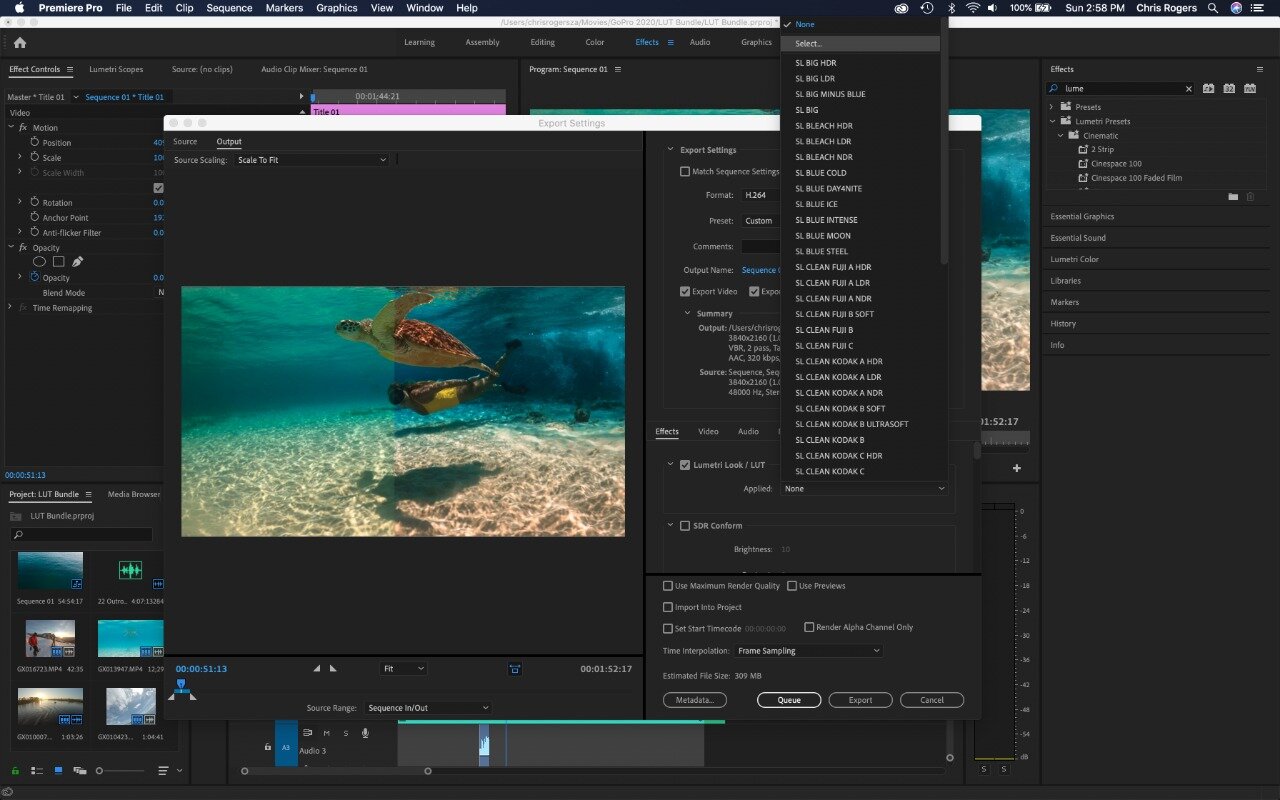Click the Metadata... button

694,700
